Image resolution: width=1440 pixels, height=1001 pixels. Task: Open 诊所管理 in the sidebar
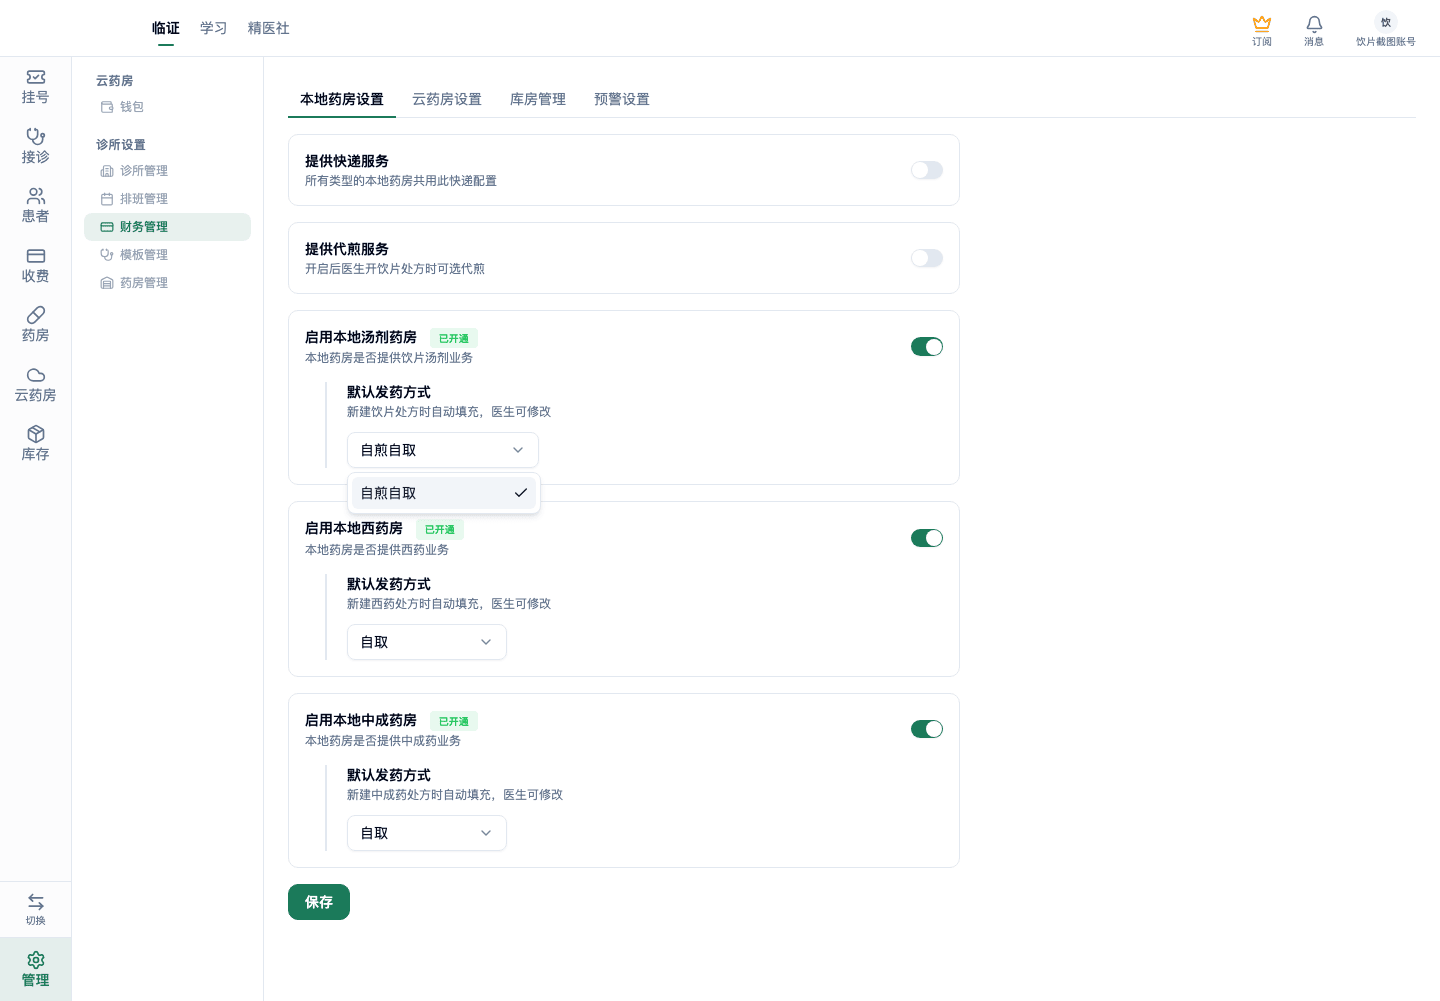167,171
